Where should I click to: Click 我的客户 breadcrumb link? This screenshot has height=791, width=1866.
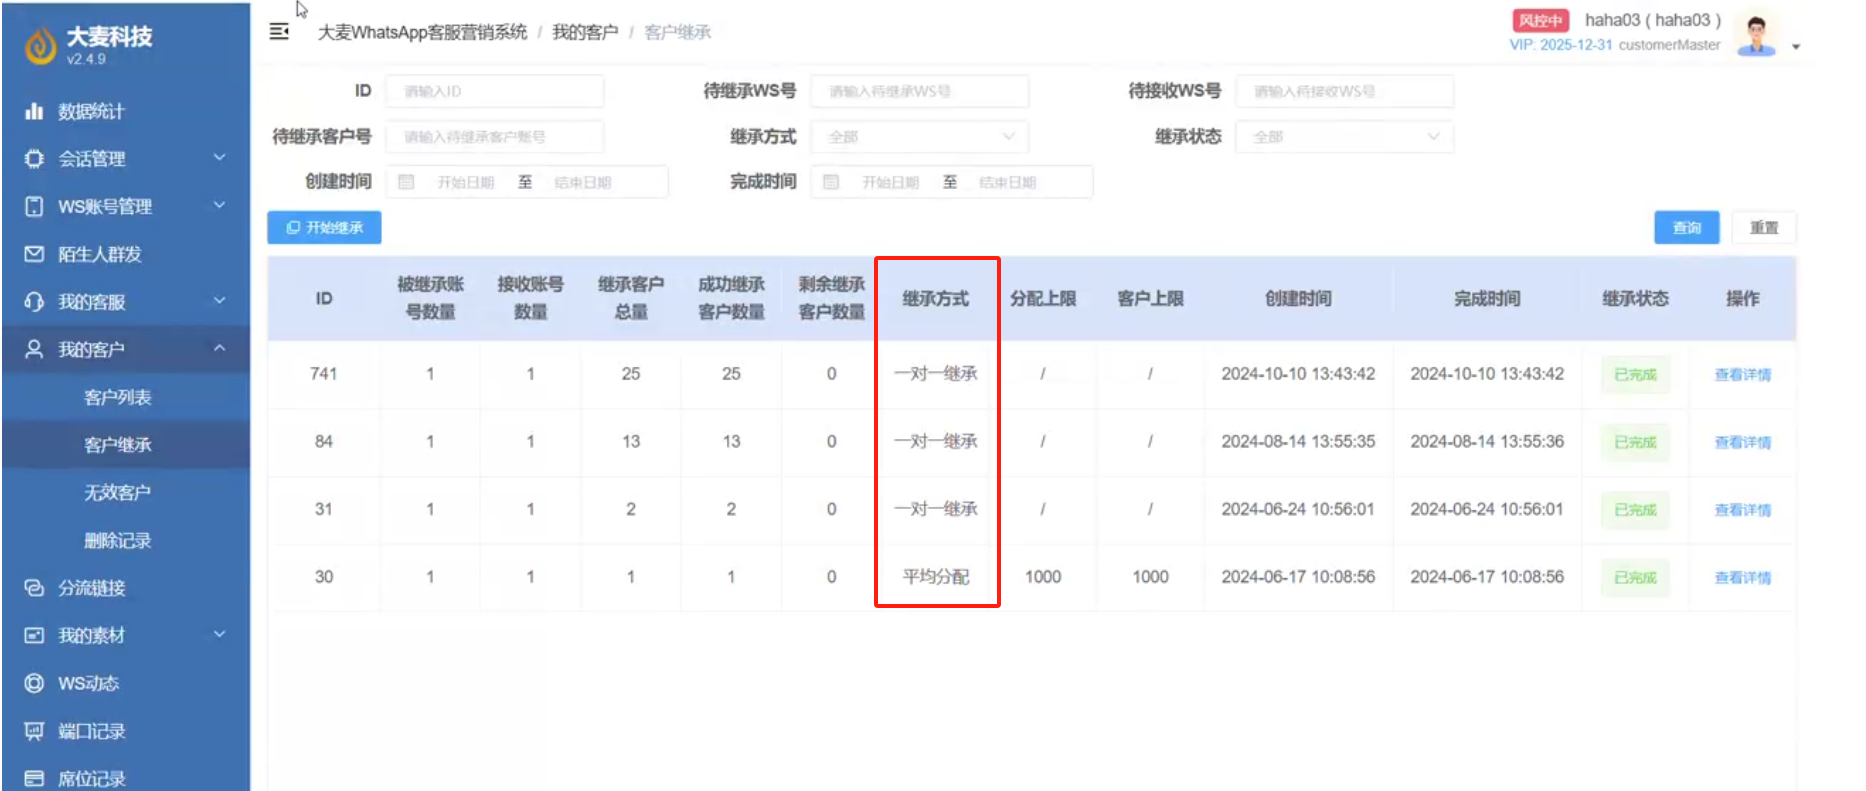coord(585,32)
